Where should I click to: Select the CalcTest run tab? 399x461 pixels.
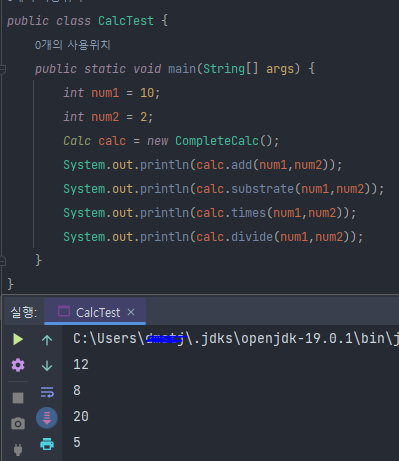pos(95,312)
